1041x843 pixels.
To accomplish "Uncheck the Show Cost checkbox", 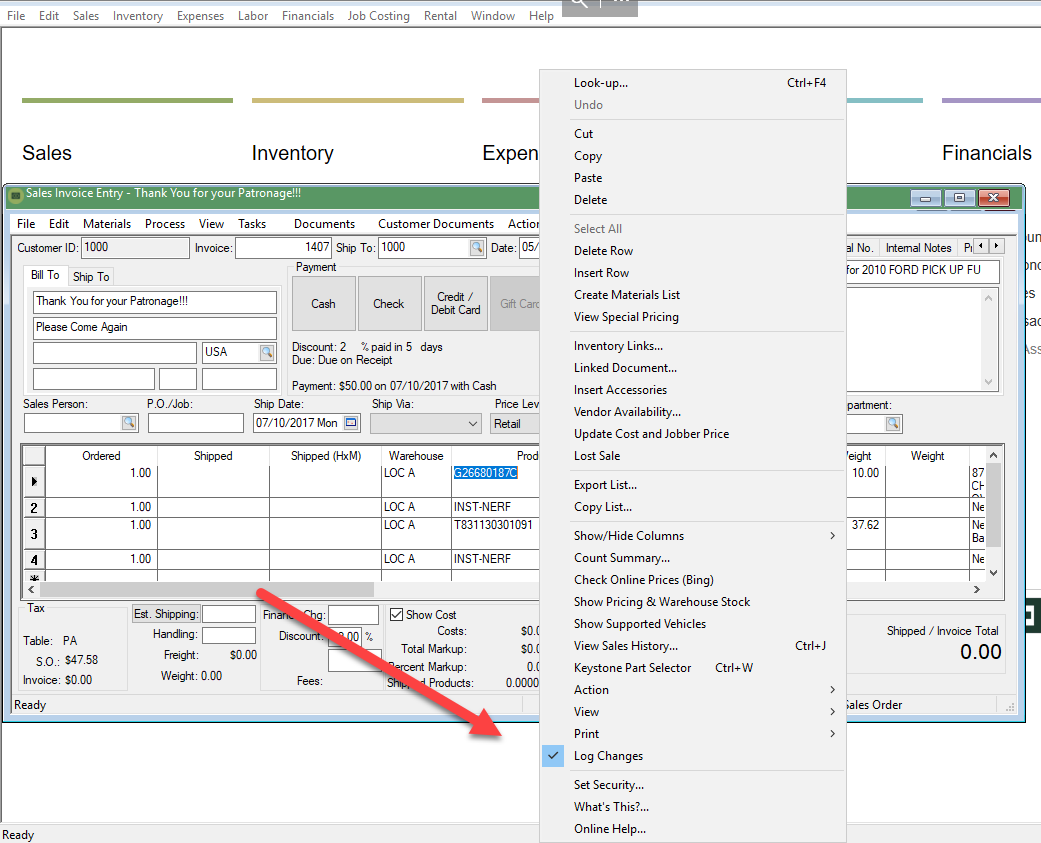I will point(397,615).
